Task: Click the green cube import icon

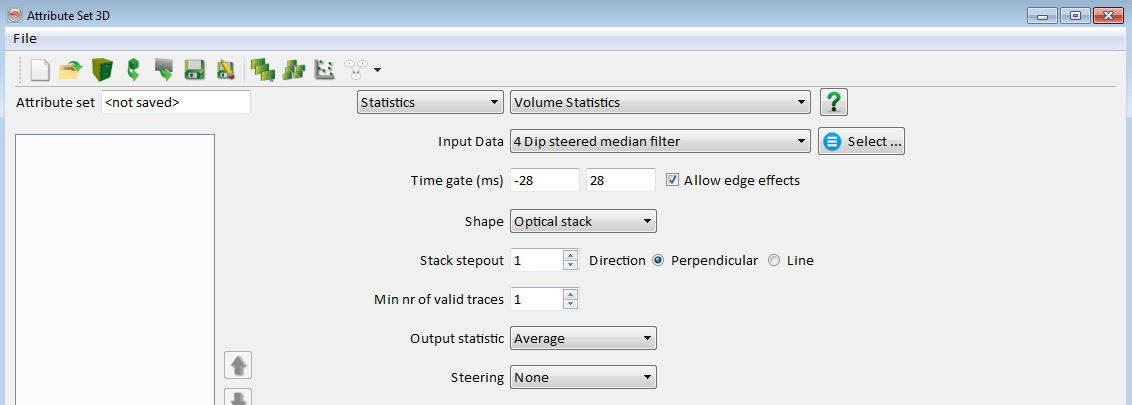Action: (x=132, y=70)
